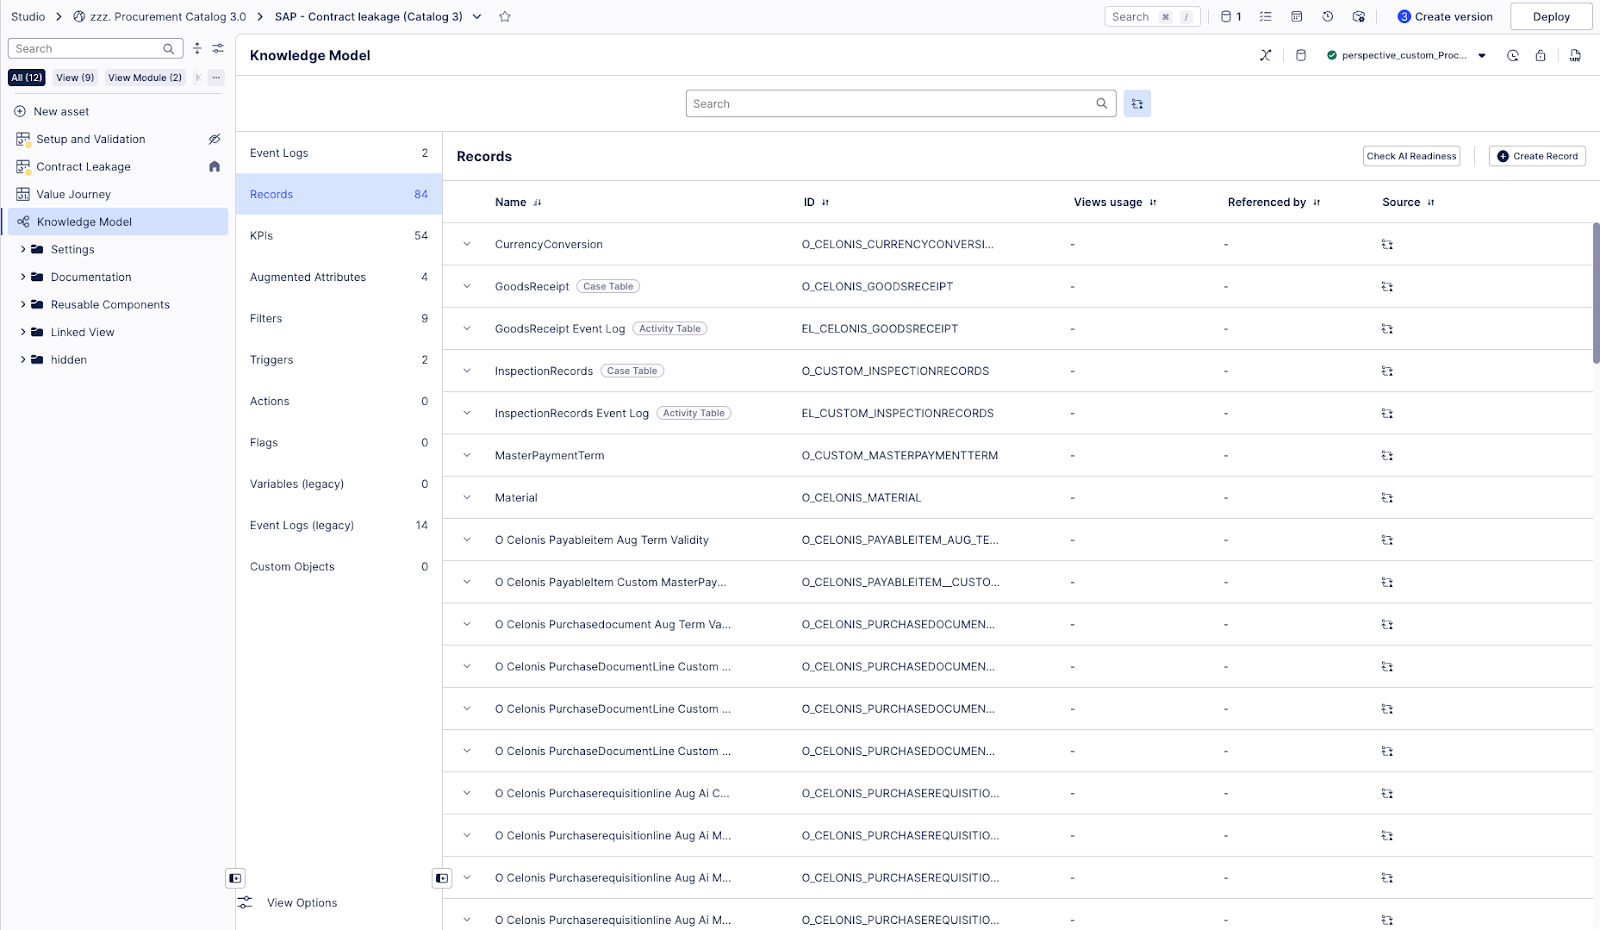Screen dimensions: 1600x930
Task: Click the favorite star icon in breadcrumb
Action: tap(505, 17)
